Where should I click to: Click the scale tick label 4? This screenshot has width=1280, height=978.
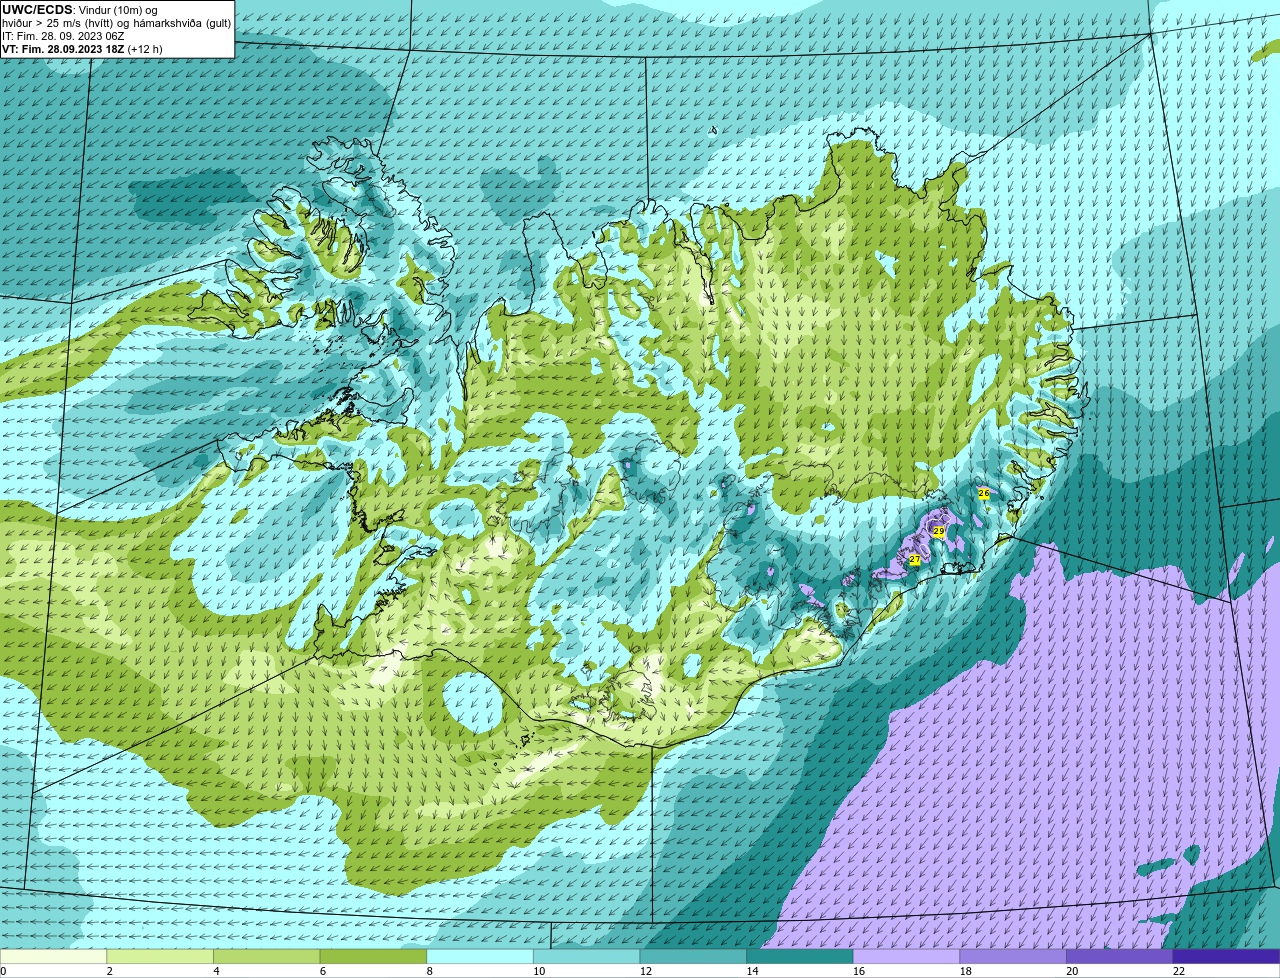coord(216,971)
